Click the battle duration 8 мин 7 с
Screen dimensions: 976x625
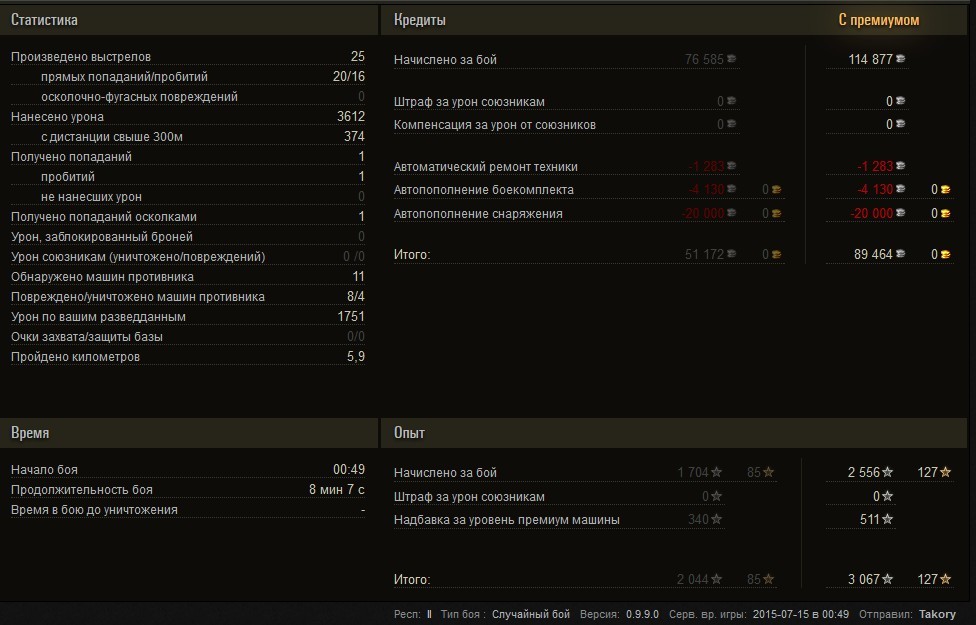point(337,489)
